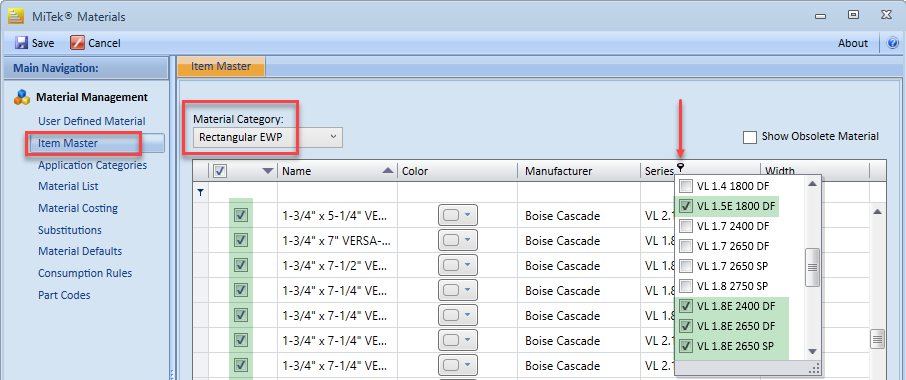Viewport: 906px width, 380px height.
Task: Uncheck row 1-3/4" x 7" VERSA checkbox
Action: [x=241, y=241]
